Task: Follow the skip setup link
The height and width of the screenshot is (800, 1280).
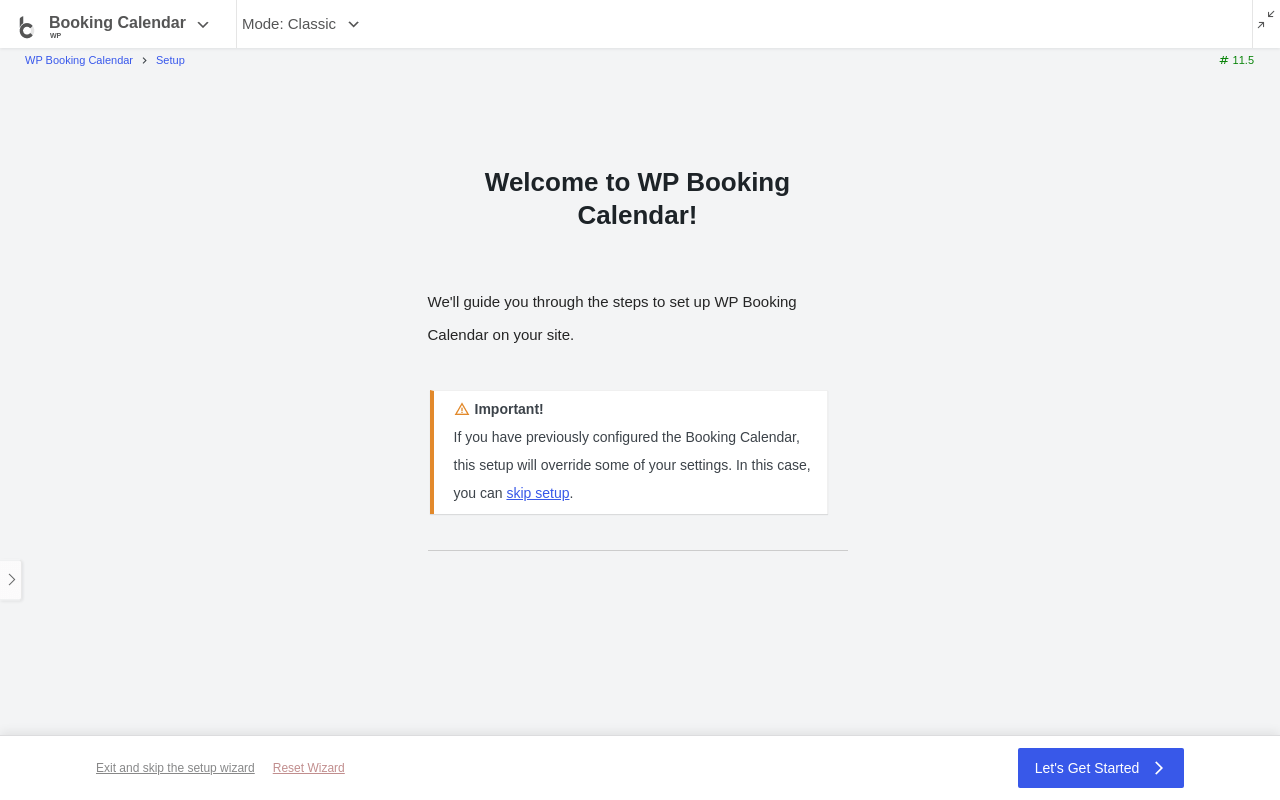Action: tap(538, 493)
